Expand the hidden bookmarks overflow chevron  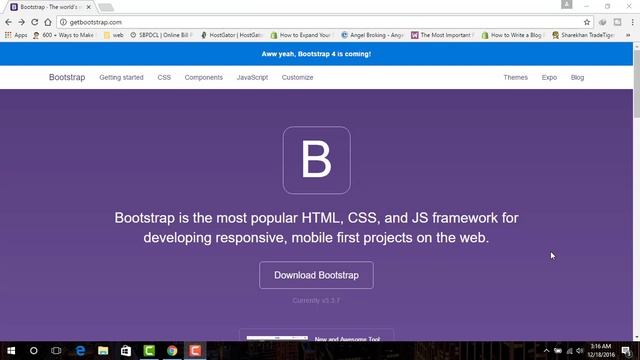pos(628,35)
